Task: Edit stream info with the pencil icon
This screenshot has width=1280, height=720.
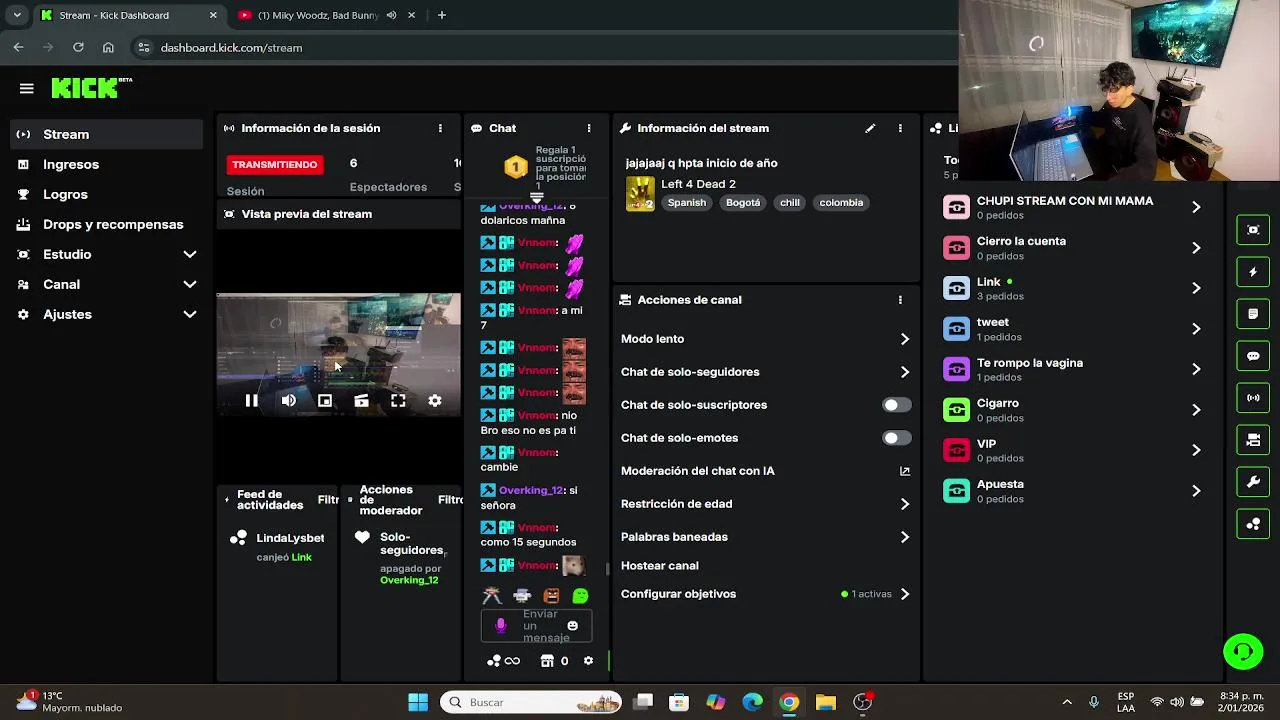Action: point(870,128)
